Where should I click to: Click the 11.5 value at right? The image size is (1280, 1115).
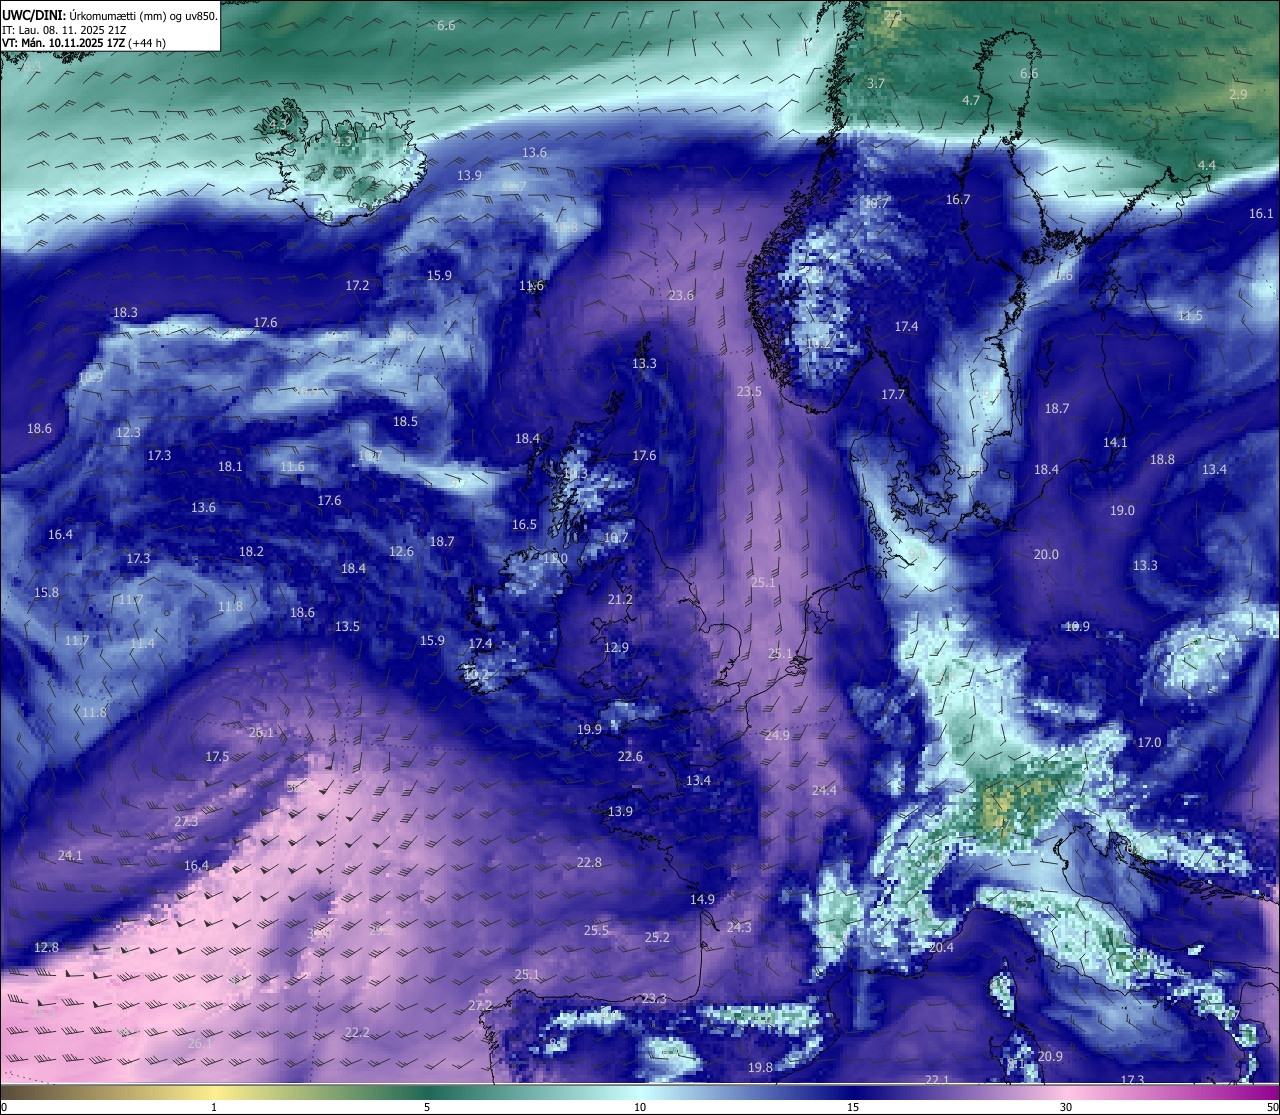tap(1190, 315)
